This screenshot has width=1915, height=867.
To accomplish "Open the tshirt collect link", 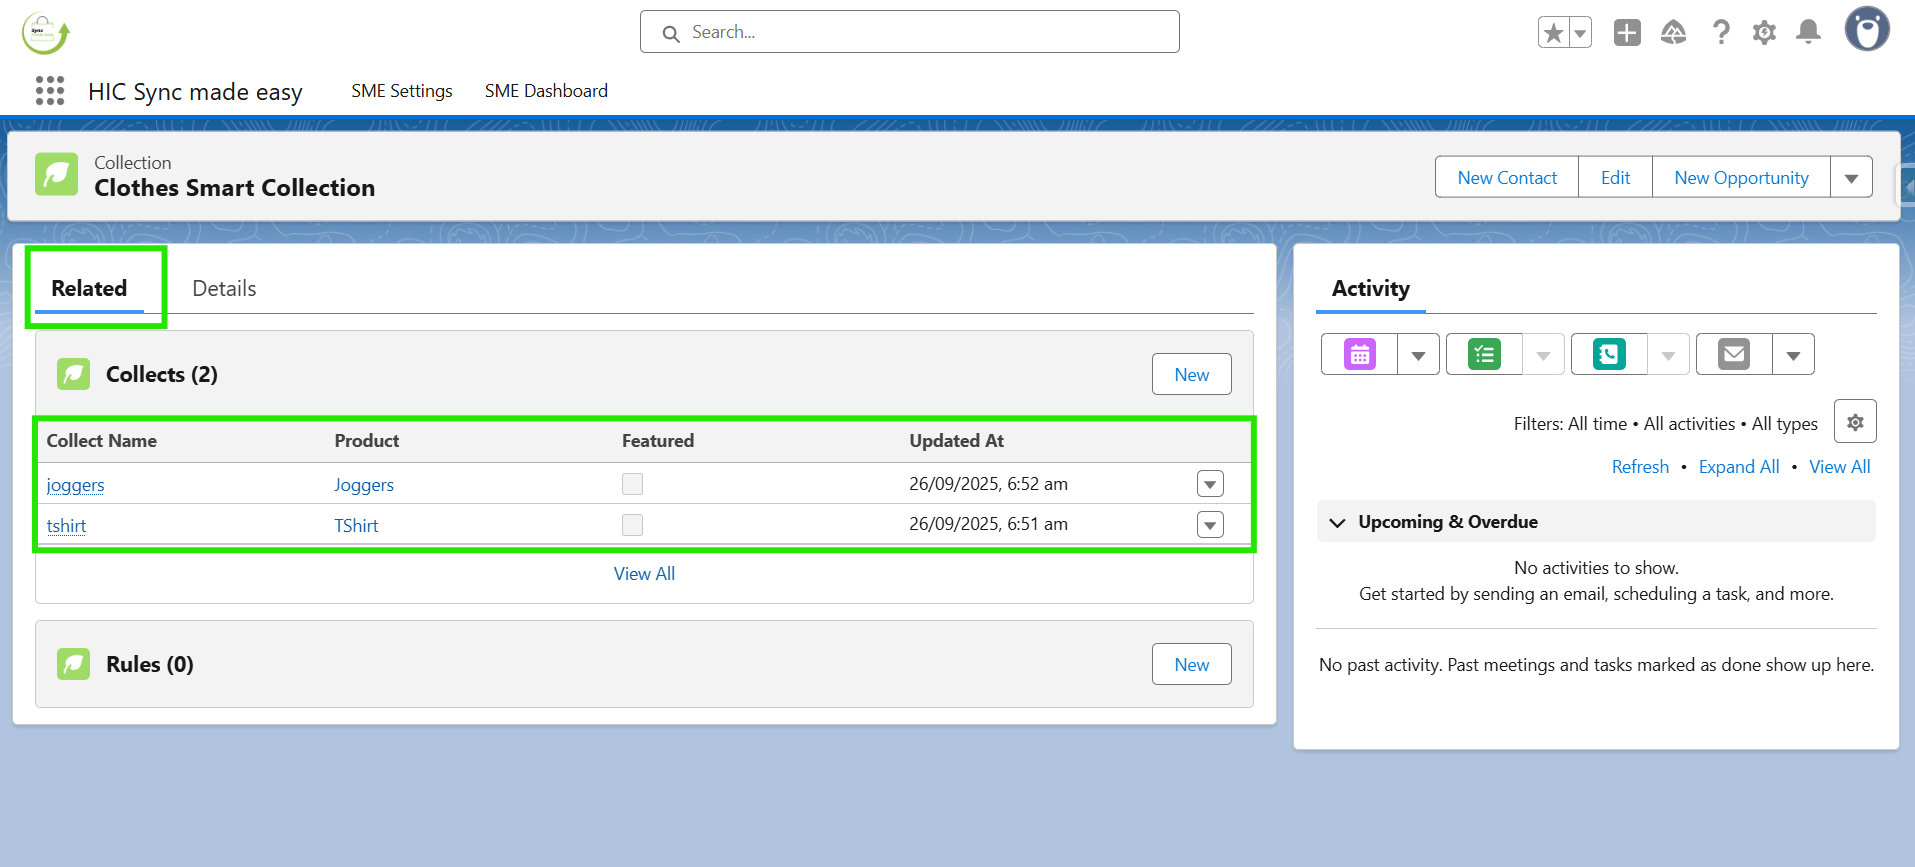I will 66,526.
